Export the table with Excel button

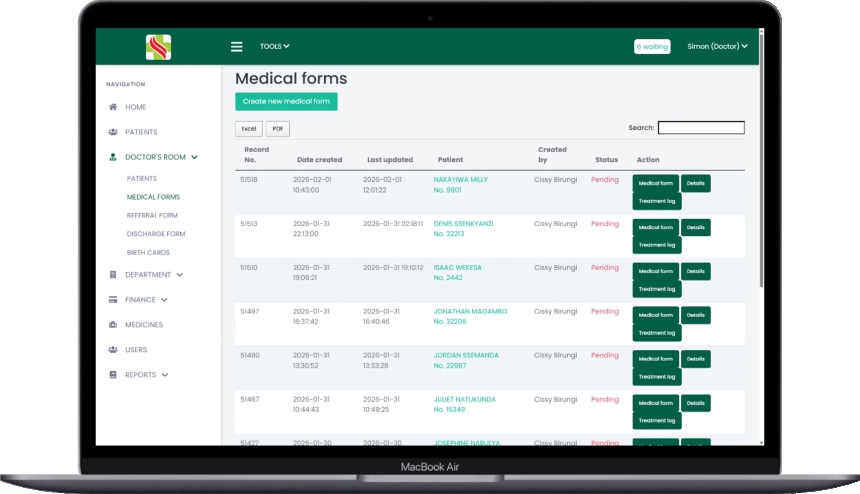pos(249,129)
